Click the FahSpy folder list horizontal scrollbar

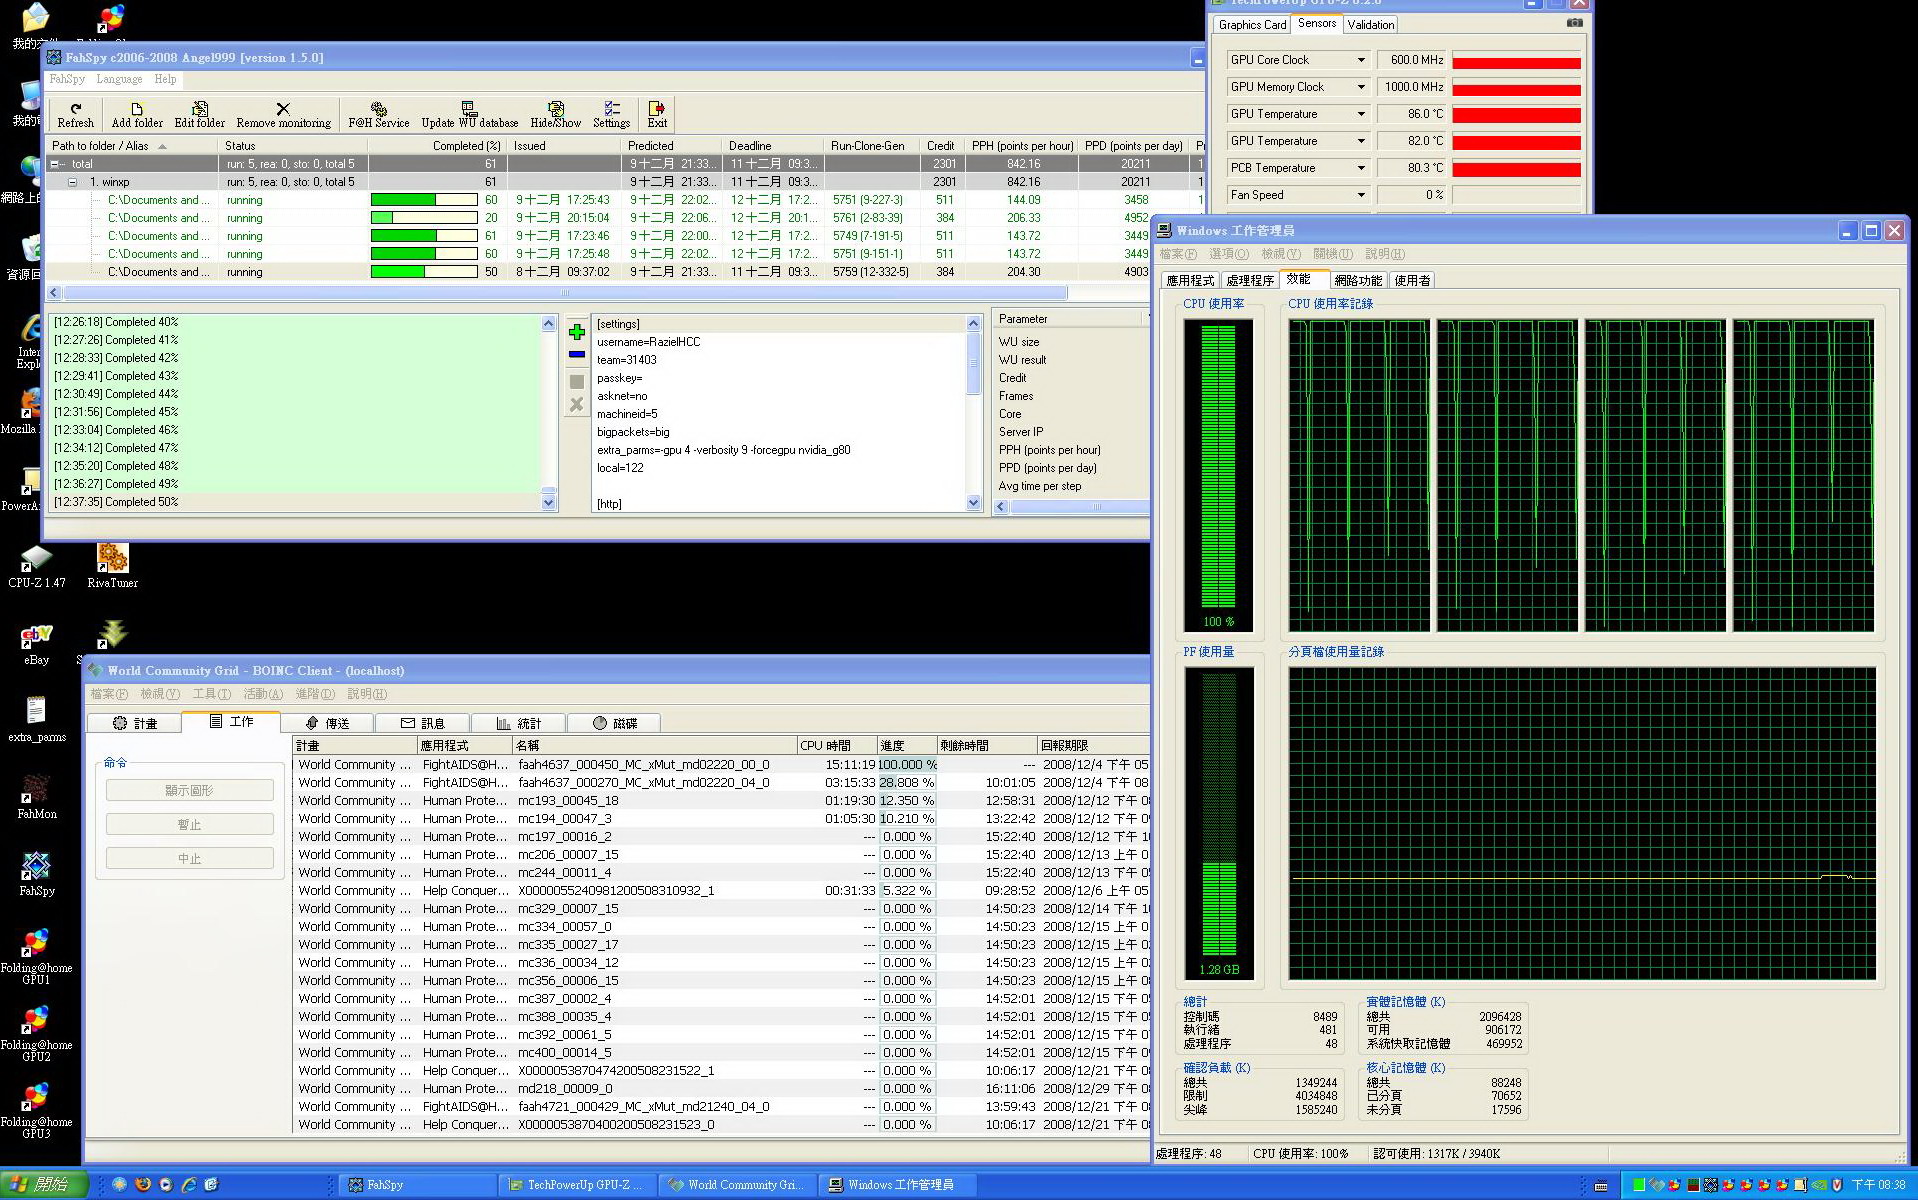(565, 293)
